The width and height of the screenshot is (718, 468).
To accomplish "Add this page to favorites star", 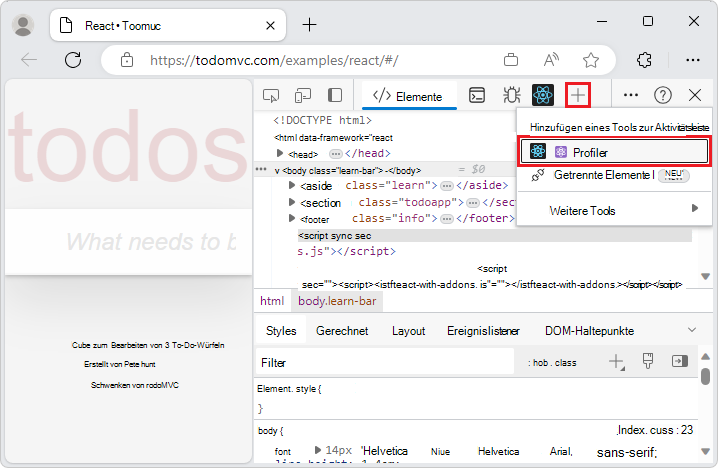I will point(591,60).
